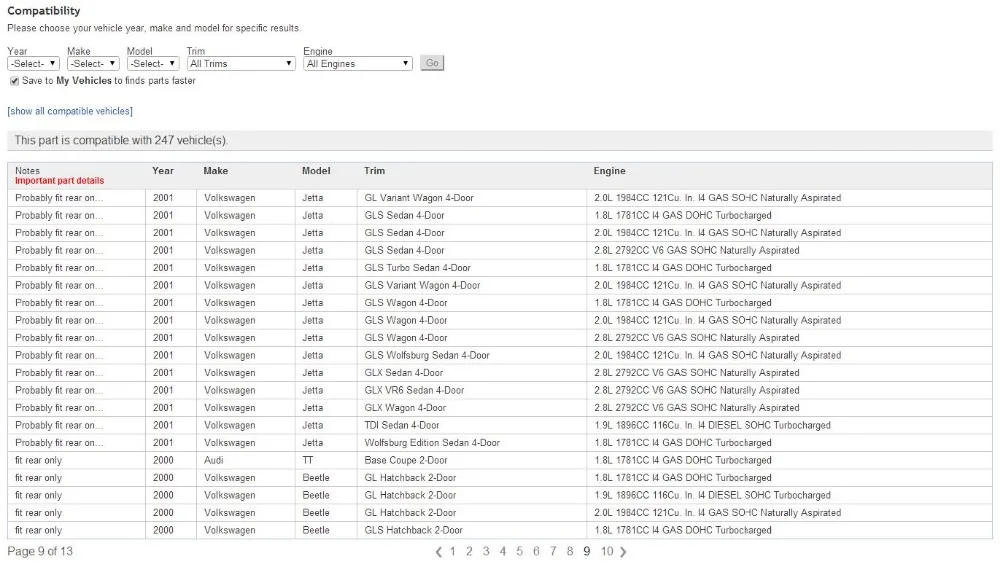Go to page 8

(x=570, y=551)
